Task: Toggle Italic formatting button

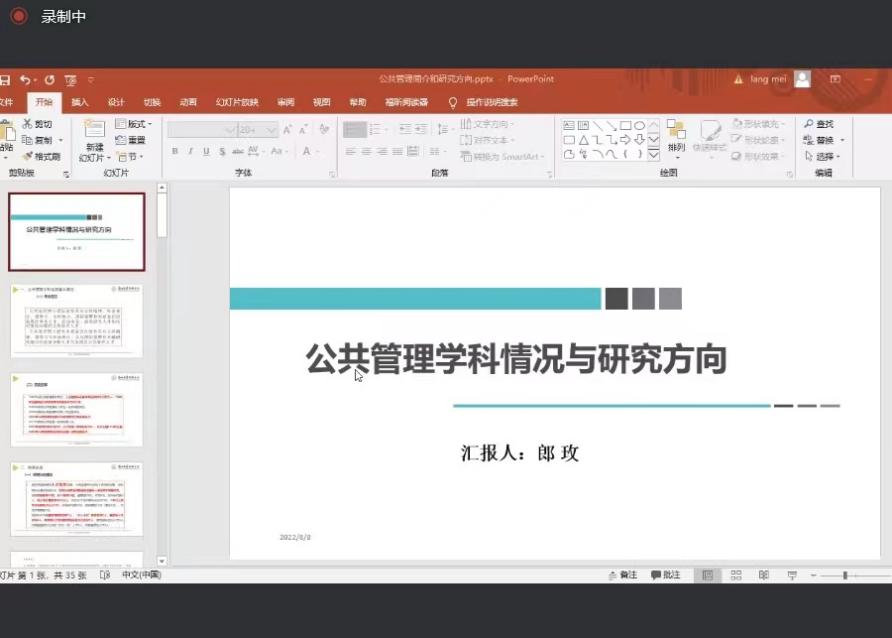Action: [x=190, y=152]
